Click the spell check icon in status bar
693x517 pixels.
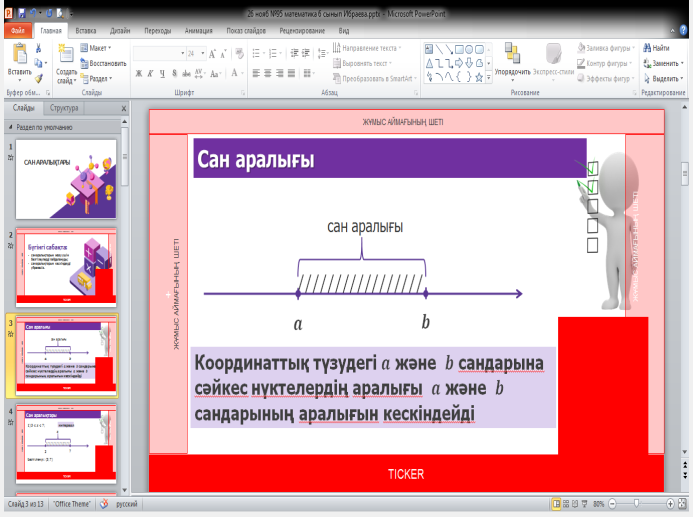(x=102, y=504)
